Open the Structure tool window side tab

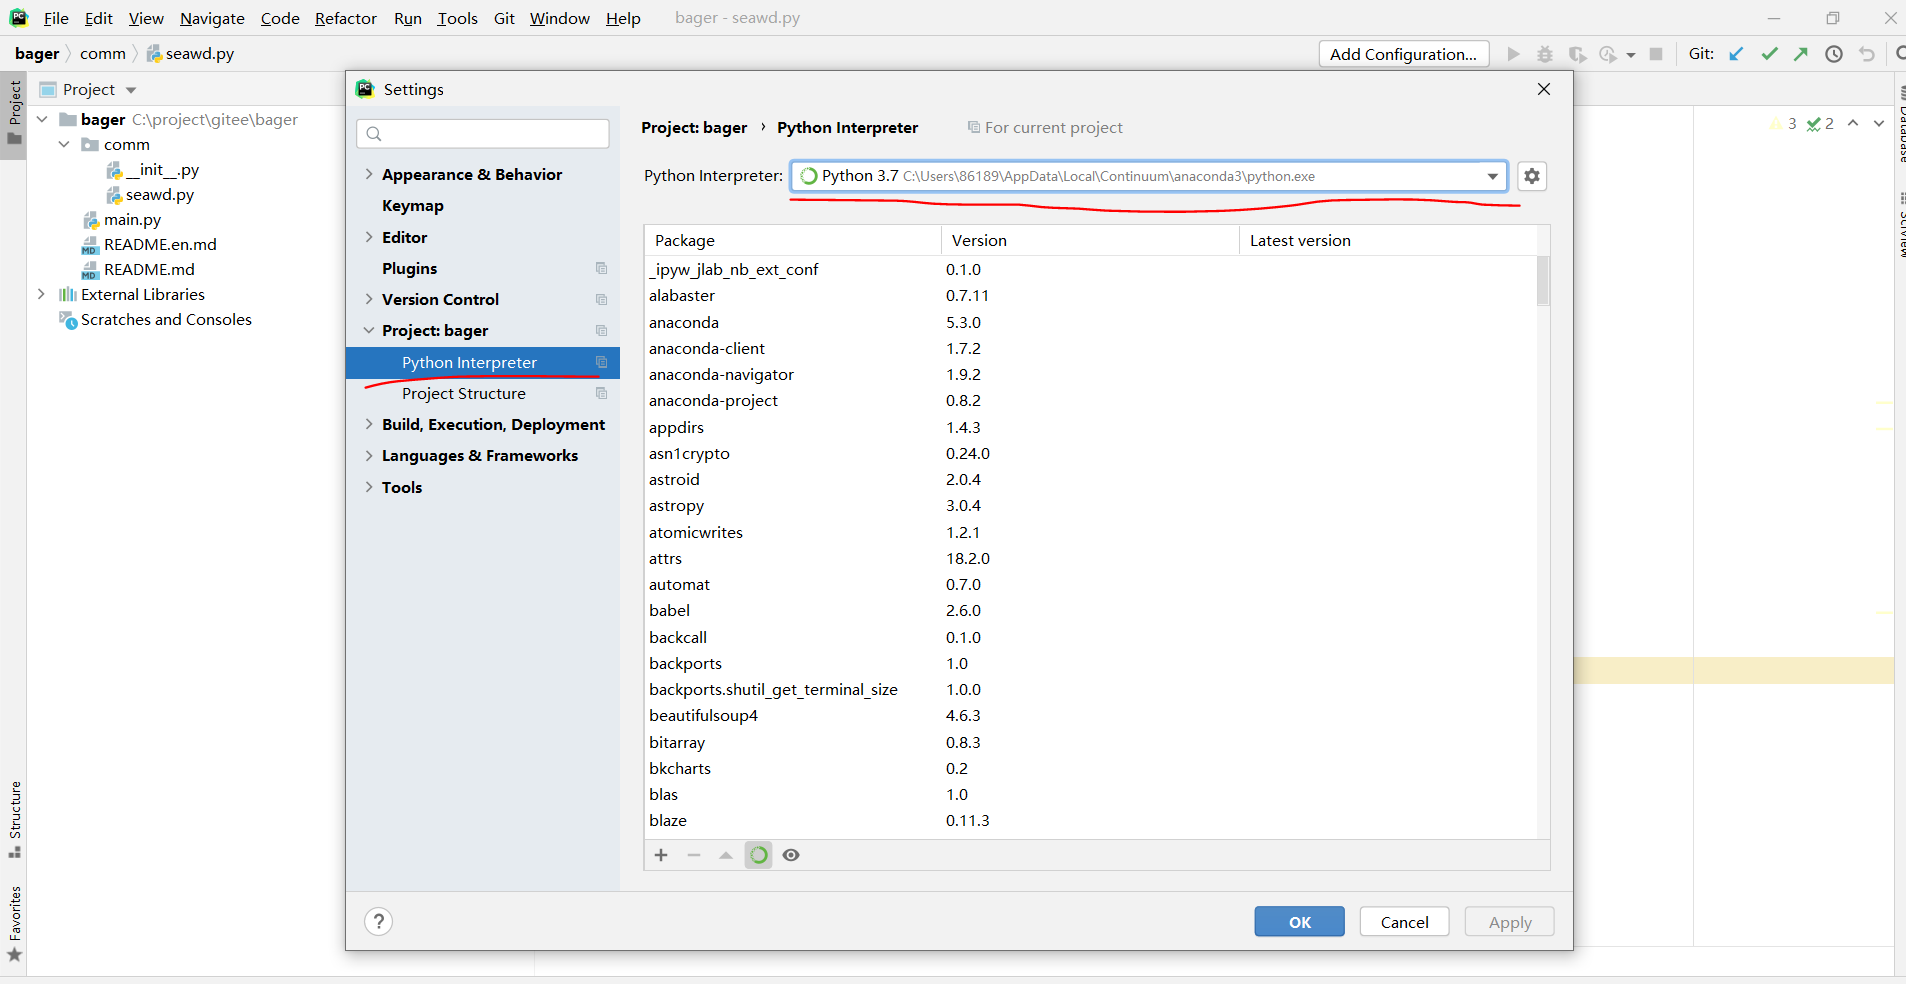[x=14, y=818]
